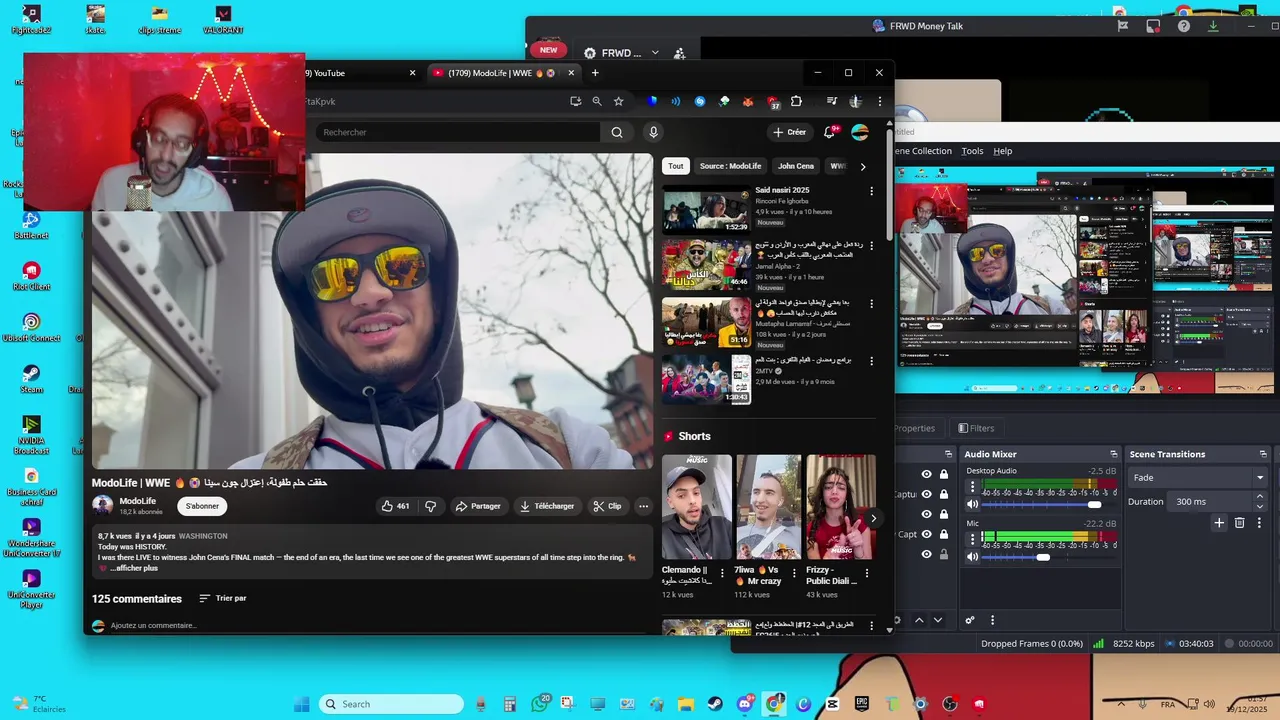Toggle lock on first OBS source
The height and width of the screenshot is (720, 1280).
click(943, 474)
